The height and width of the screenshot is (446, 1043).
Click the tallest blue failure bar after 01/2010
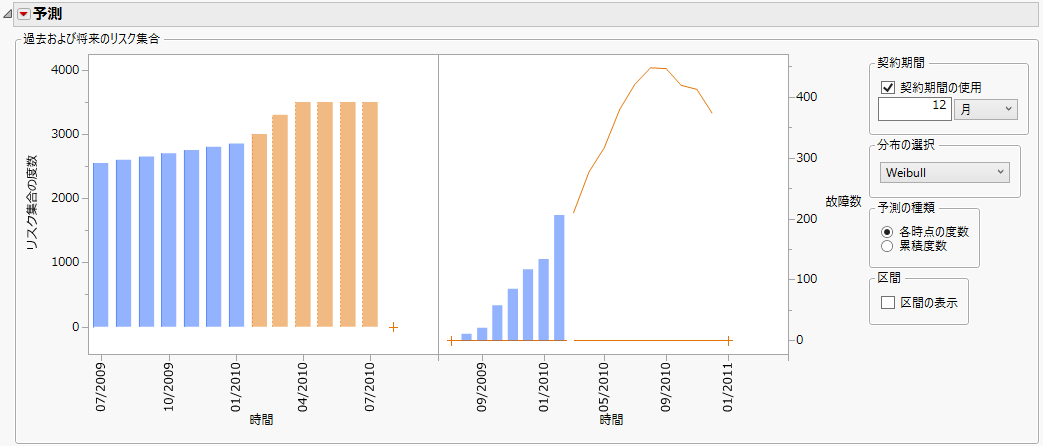559,278
